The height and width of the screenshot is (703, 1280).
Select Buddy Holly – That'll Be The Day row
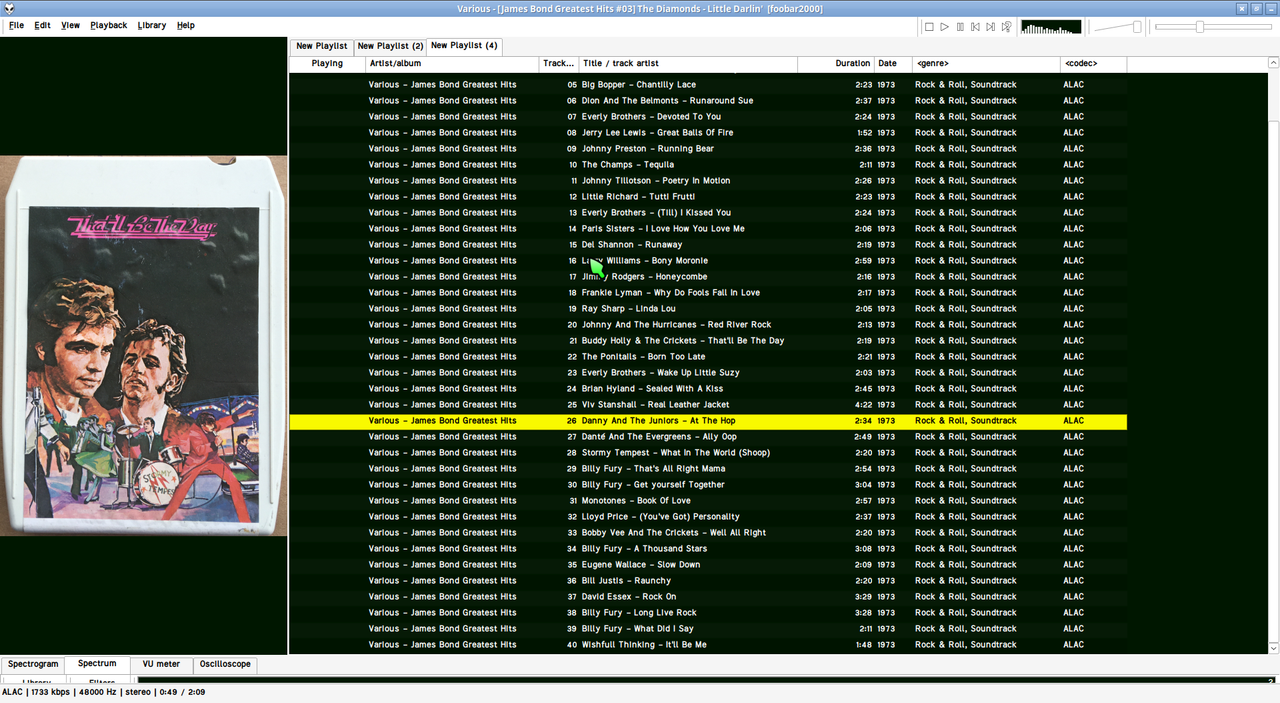(x=708, y=341)
